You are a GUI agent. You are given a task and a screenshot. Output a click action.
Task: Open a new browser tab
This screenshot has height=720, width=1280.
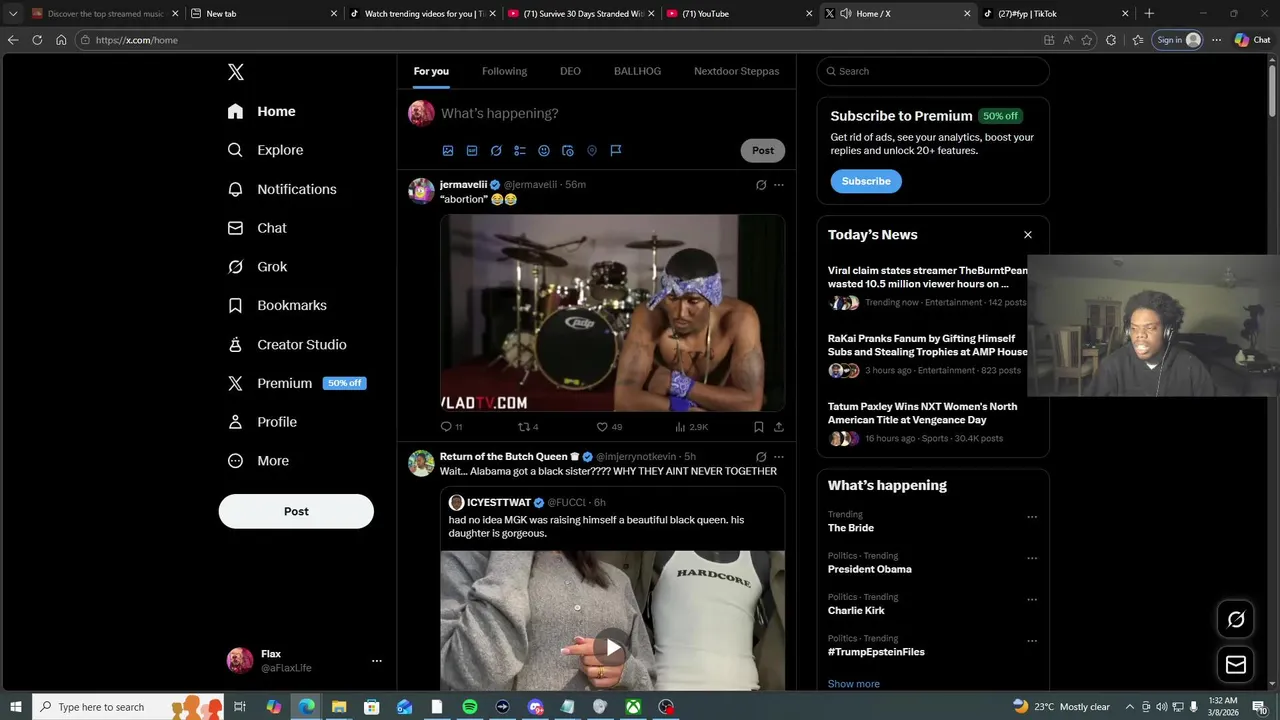click(x=1149, y=14)
